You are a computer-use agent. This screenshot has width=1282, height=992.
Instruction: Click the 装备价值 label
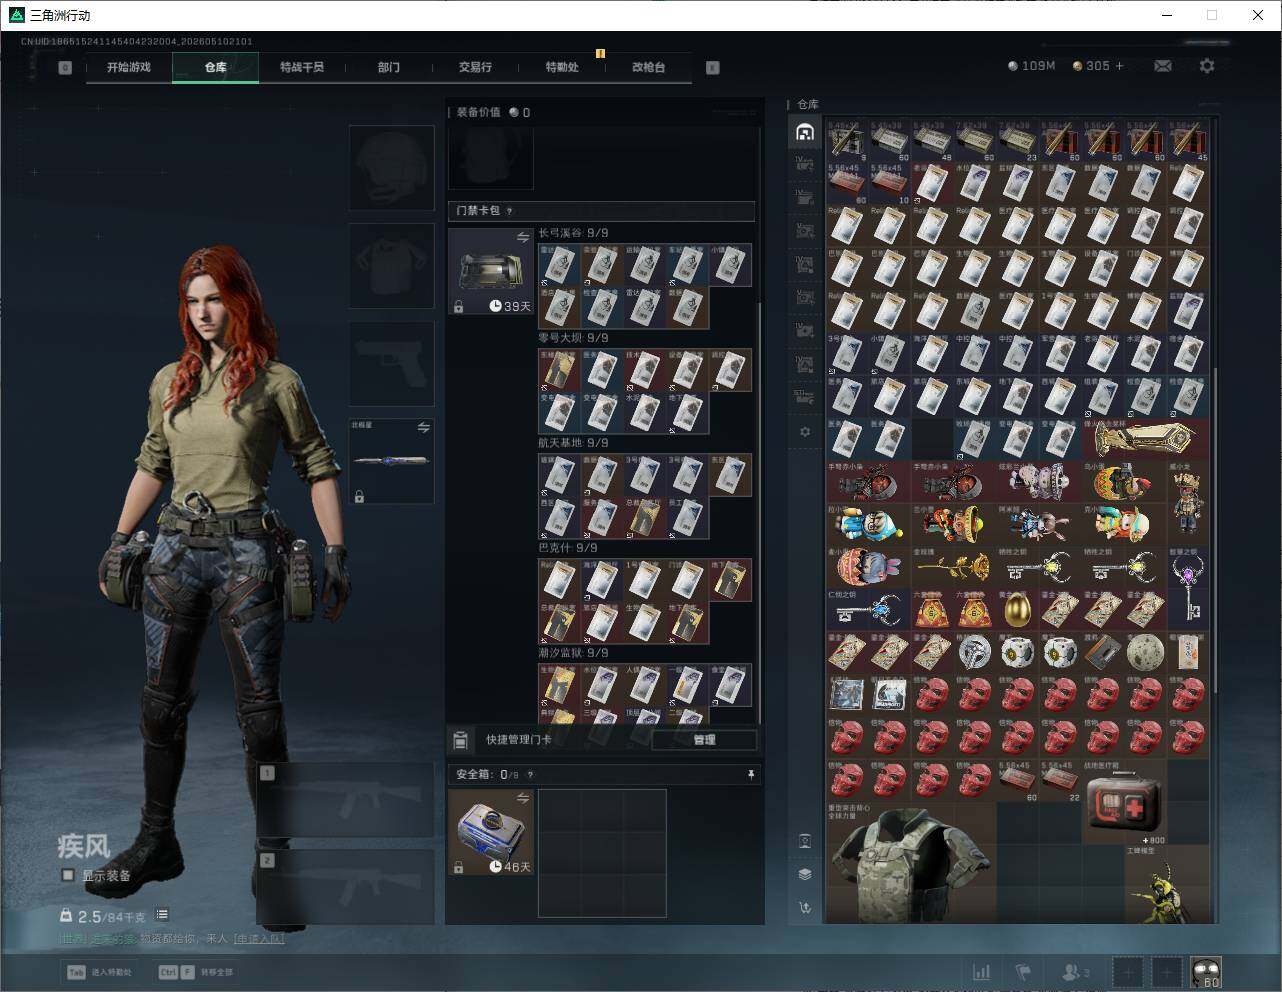[x=478, y=113]
